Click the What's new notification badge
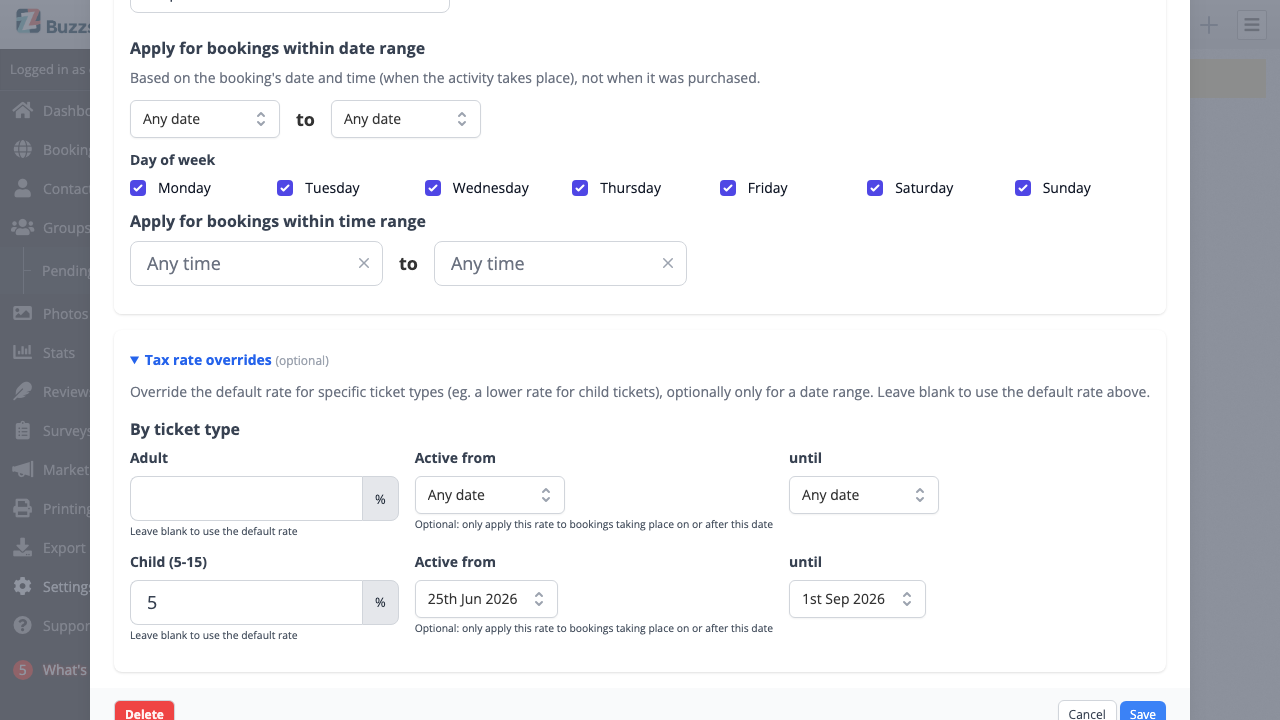Image resolution: width=1280 pixels, height=720 pixels. click(x=22, y=670)
